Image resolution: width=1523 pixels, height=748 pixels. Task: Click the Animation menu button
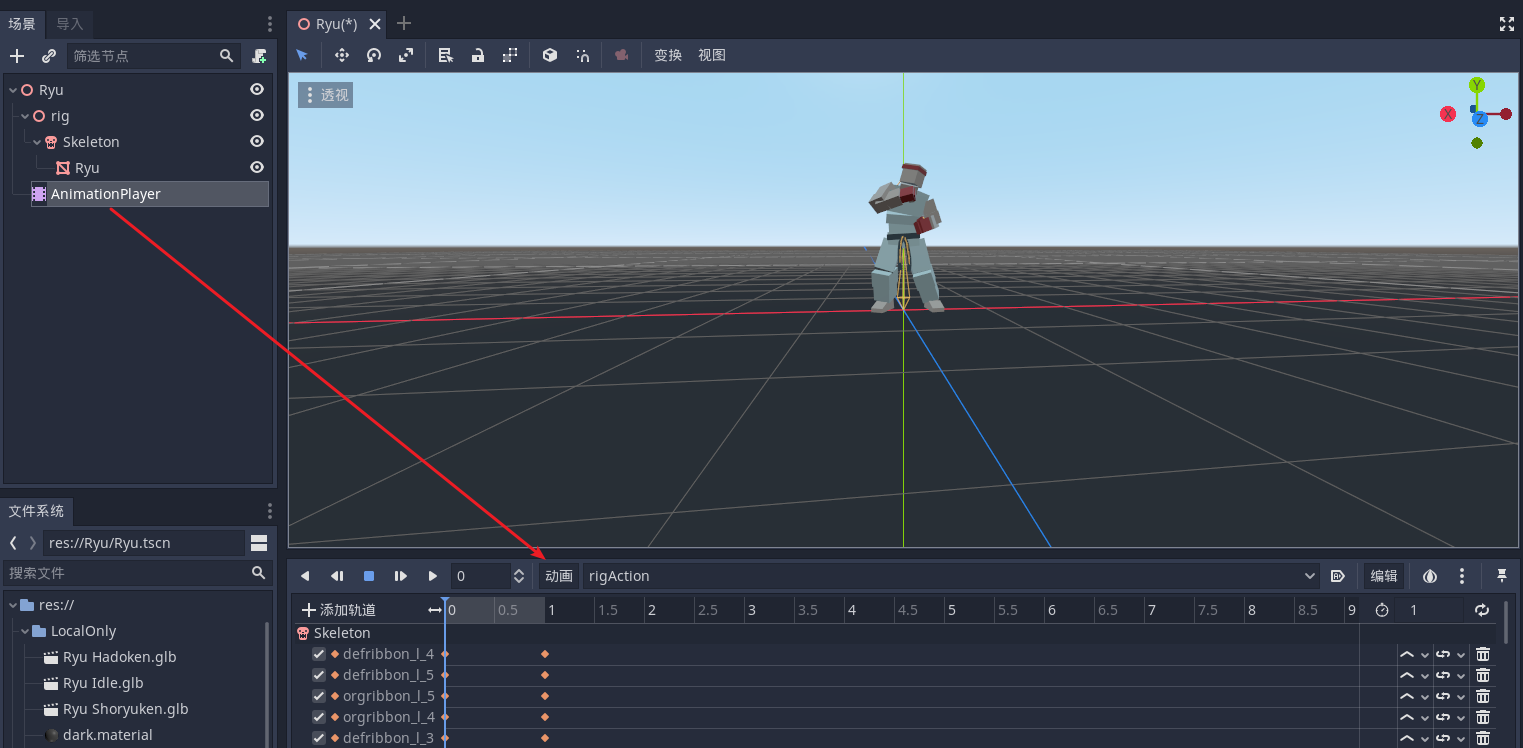559,576
